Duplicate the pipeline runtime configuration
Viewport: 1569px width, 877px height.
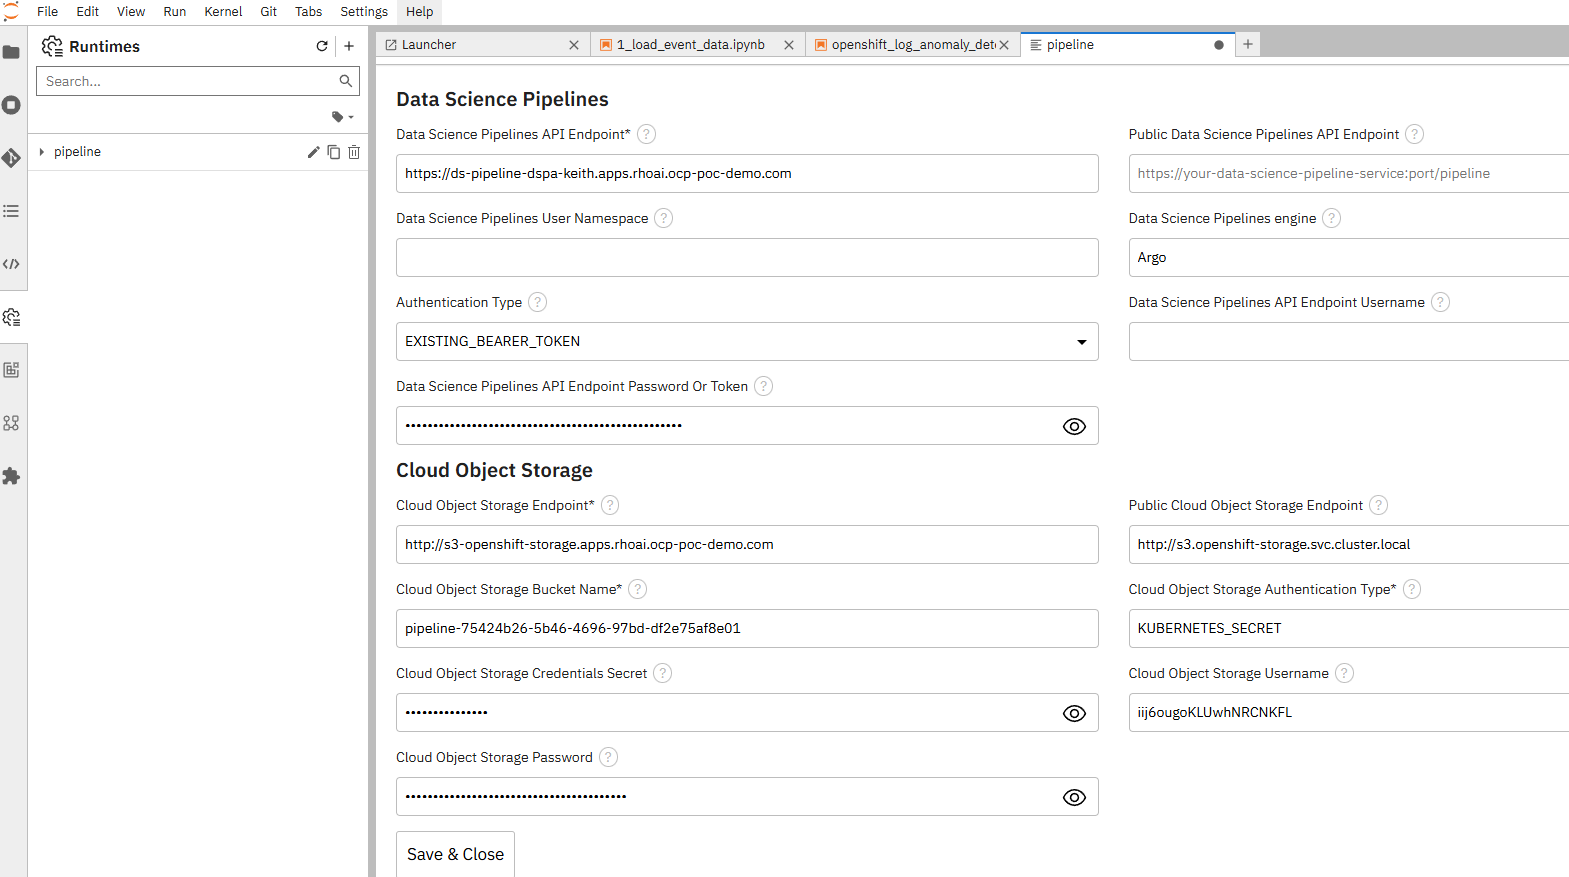coord(334,152)
